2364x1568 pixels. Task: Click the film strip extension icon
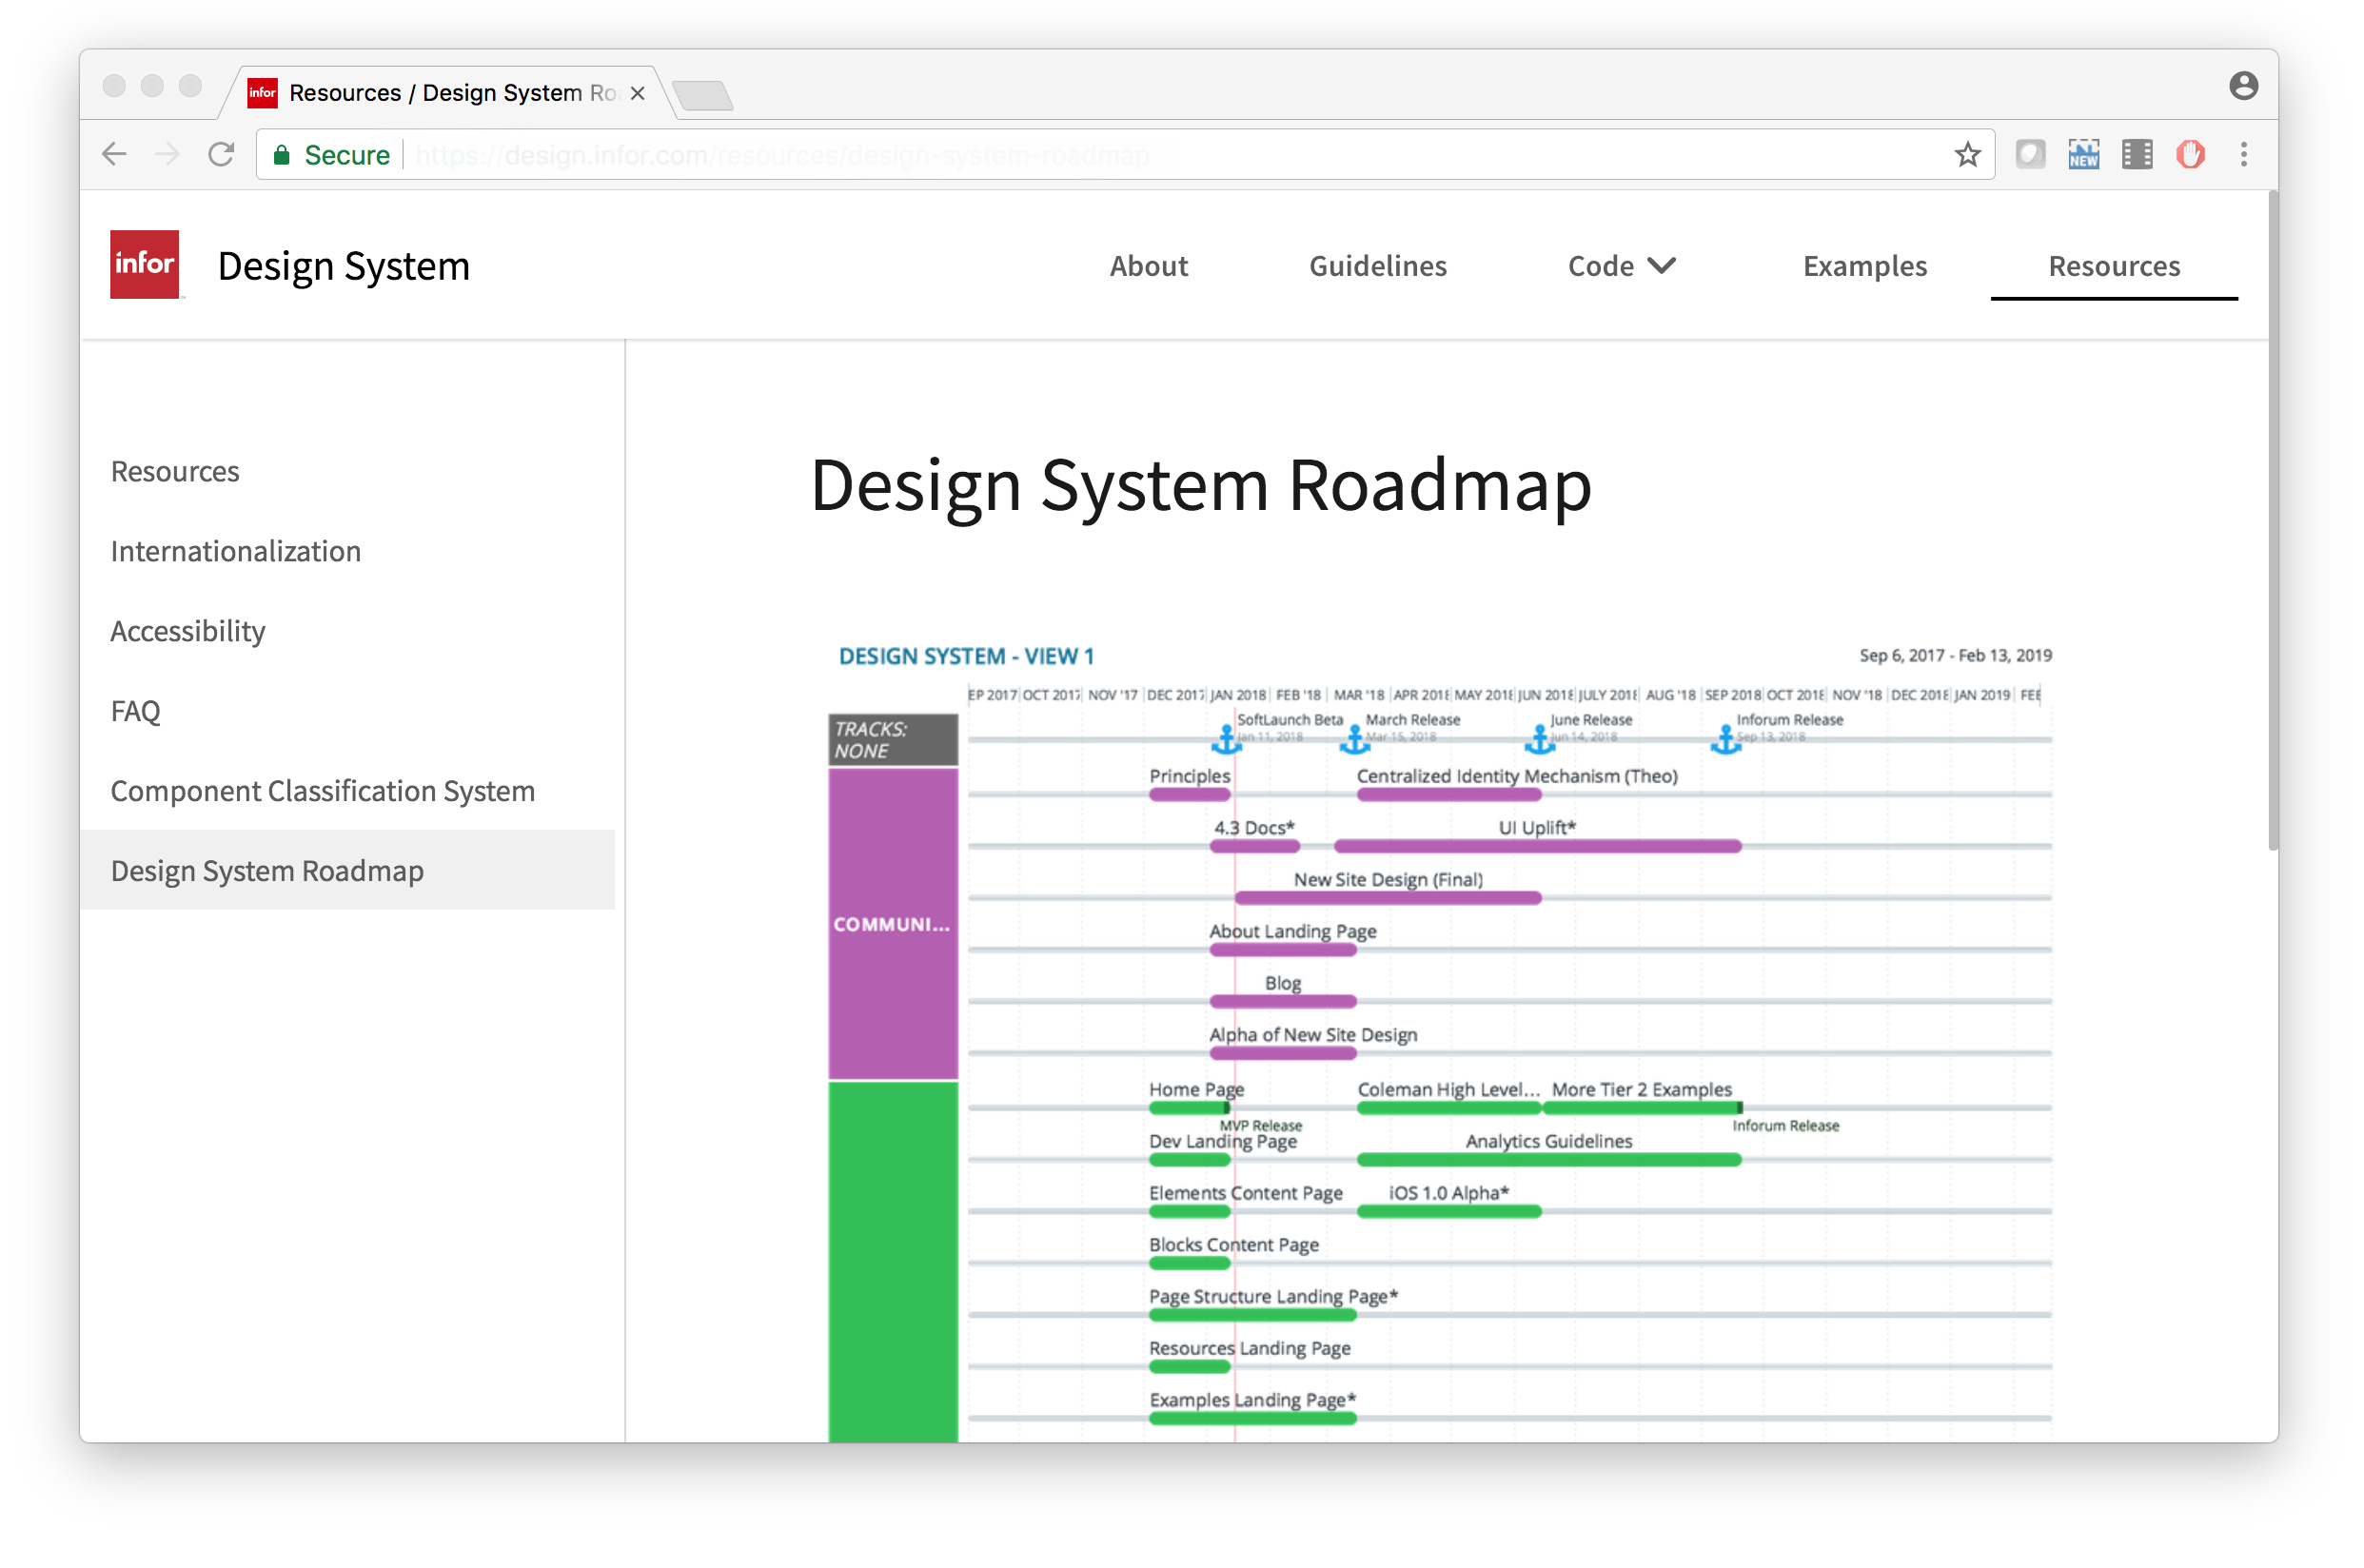(x=2136, y=155)
